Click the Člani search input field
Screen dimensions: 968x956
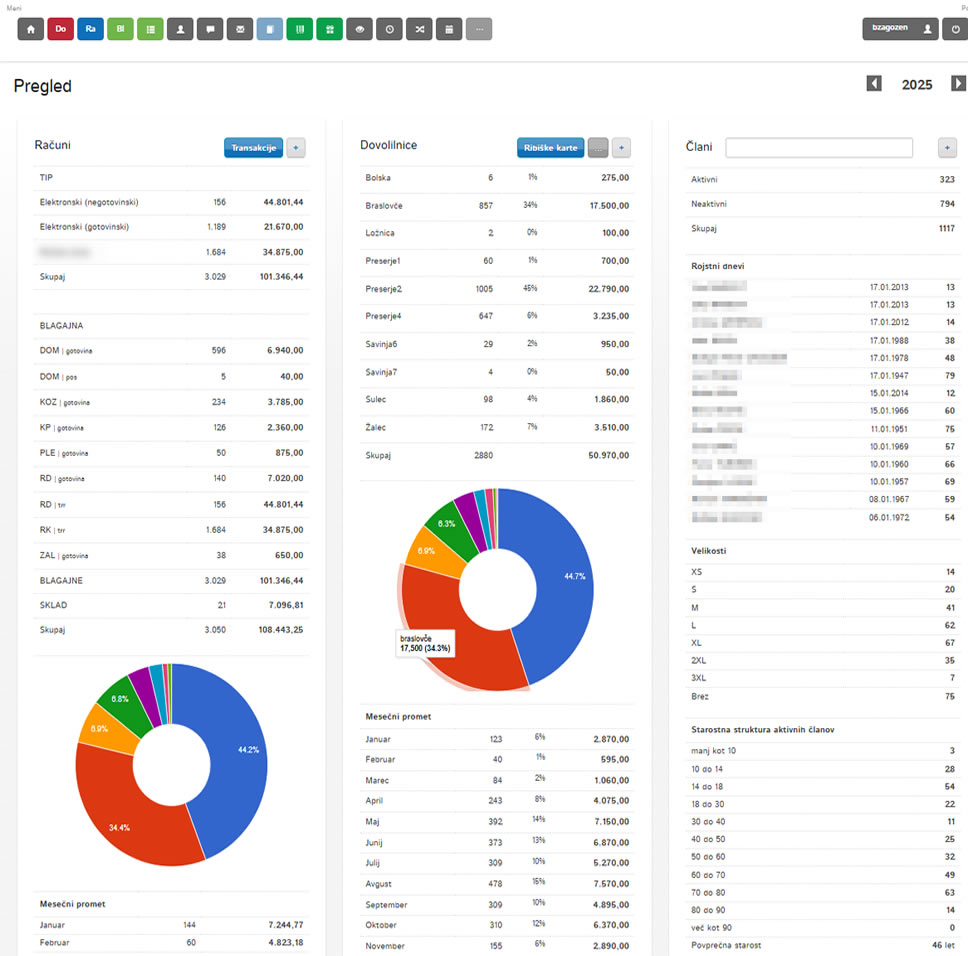click(819, 148)
